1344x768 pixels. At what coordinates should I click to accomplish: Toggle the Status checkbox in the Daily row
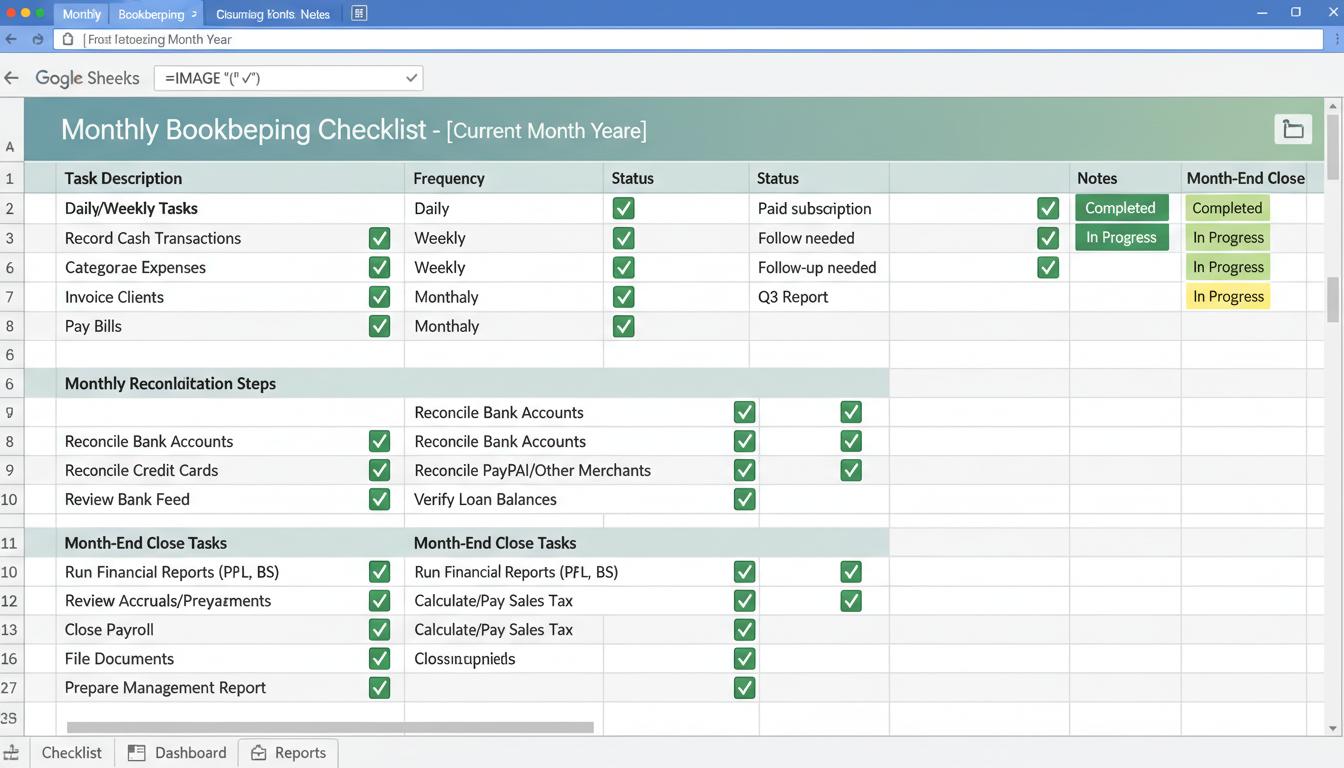623,208
